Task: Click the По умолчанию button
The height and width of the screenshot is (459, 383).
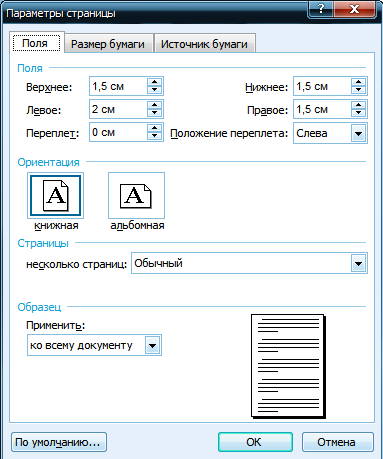Action: click(59, 442)
